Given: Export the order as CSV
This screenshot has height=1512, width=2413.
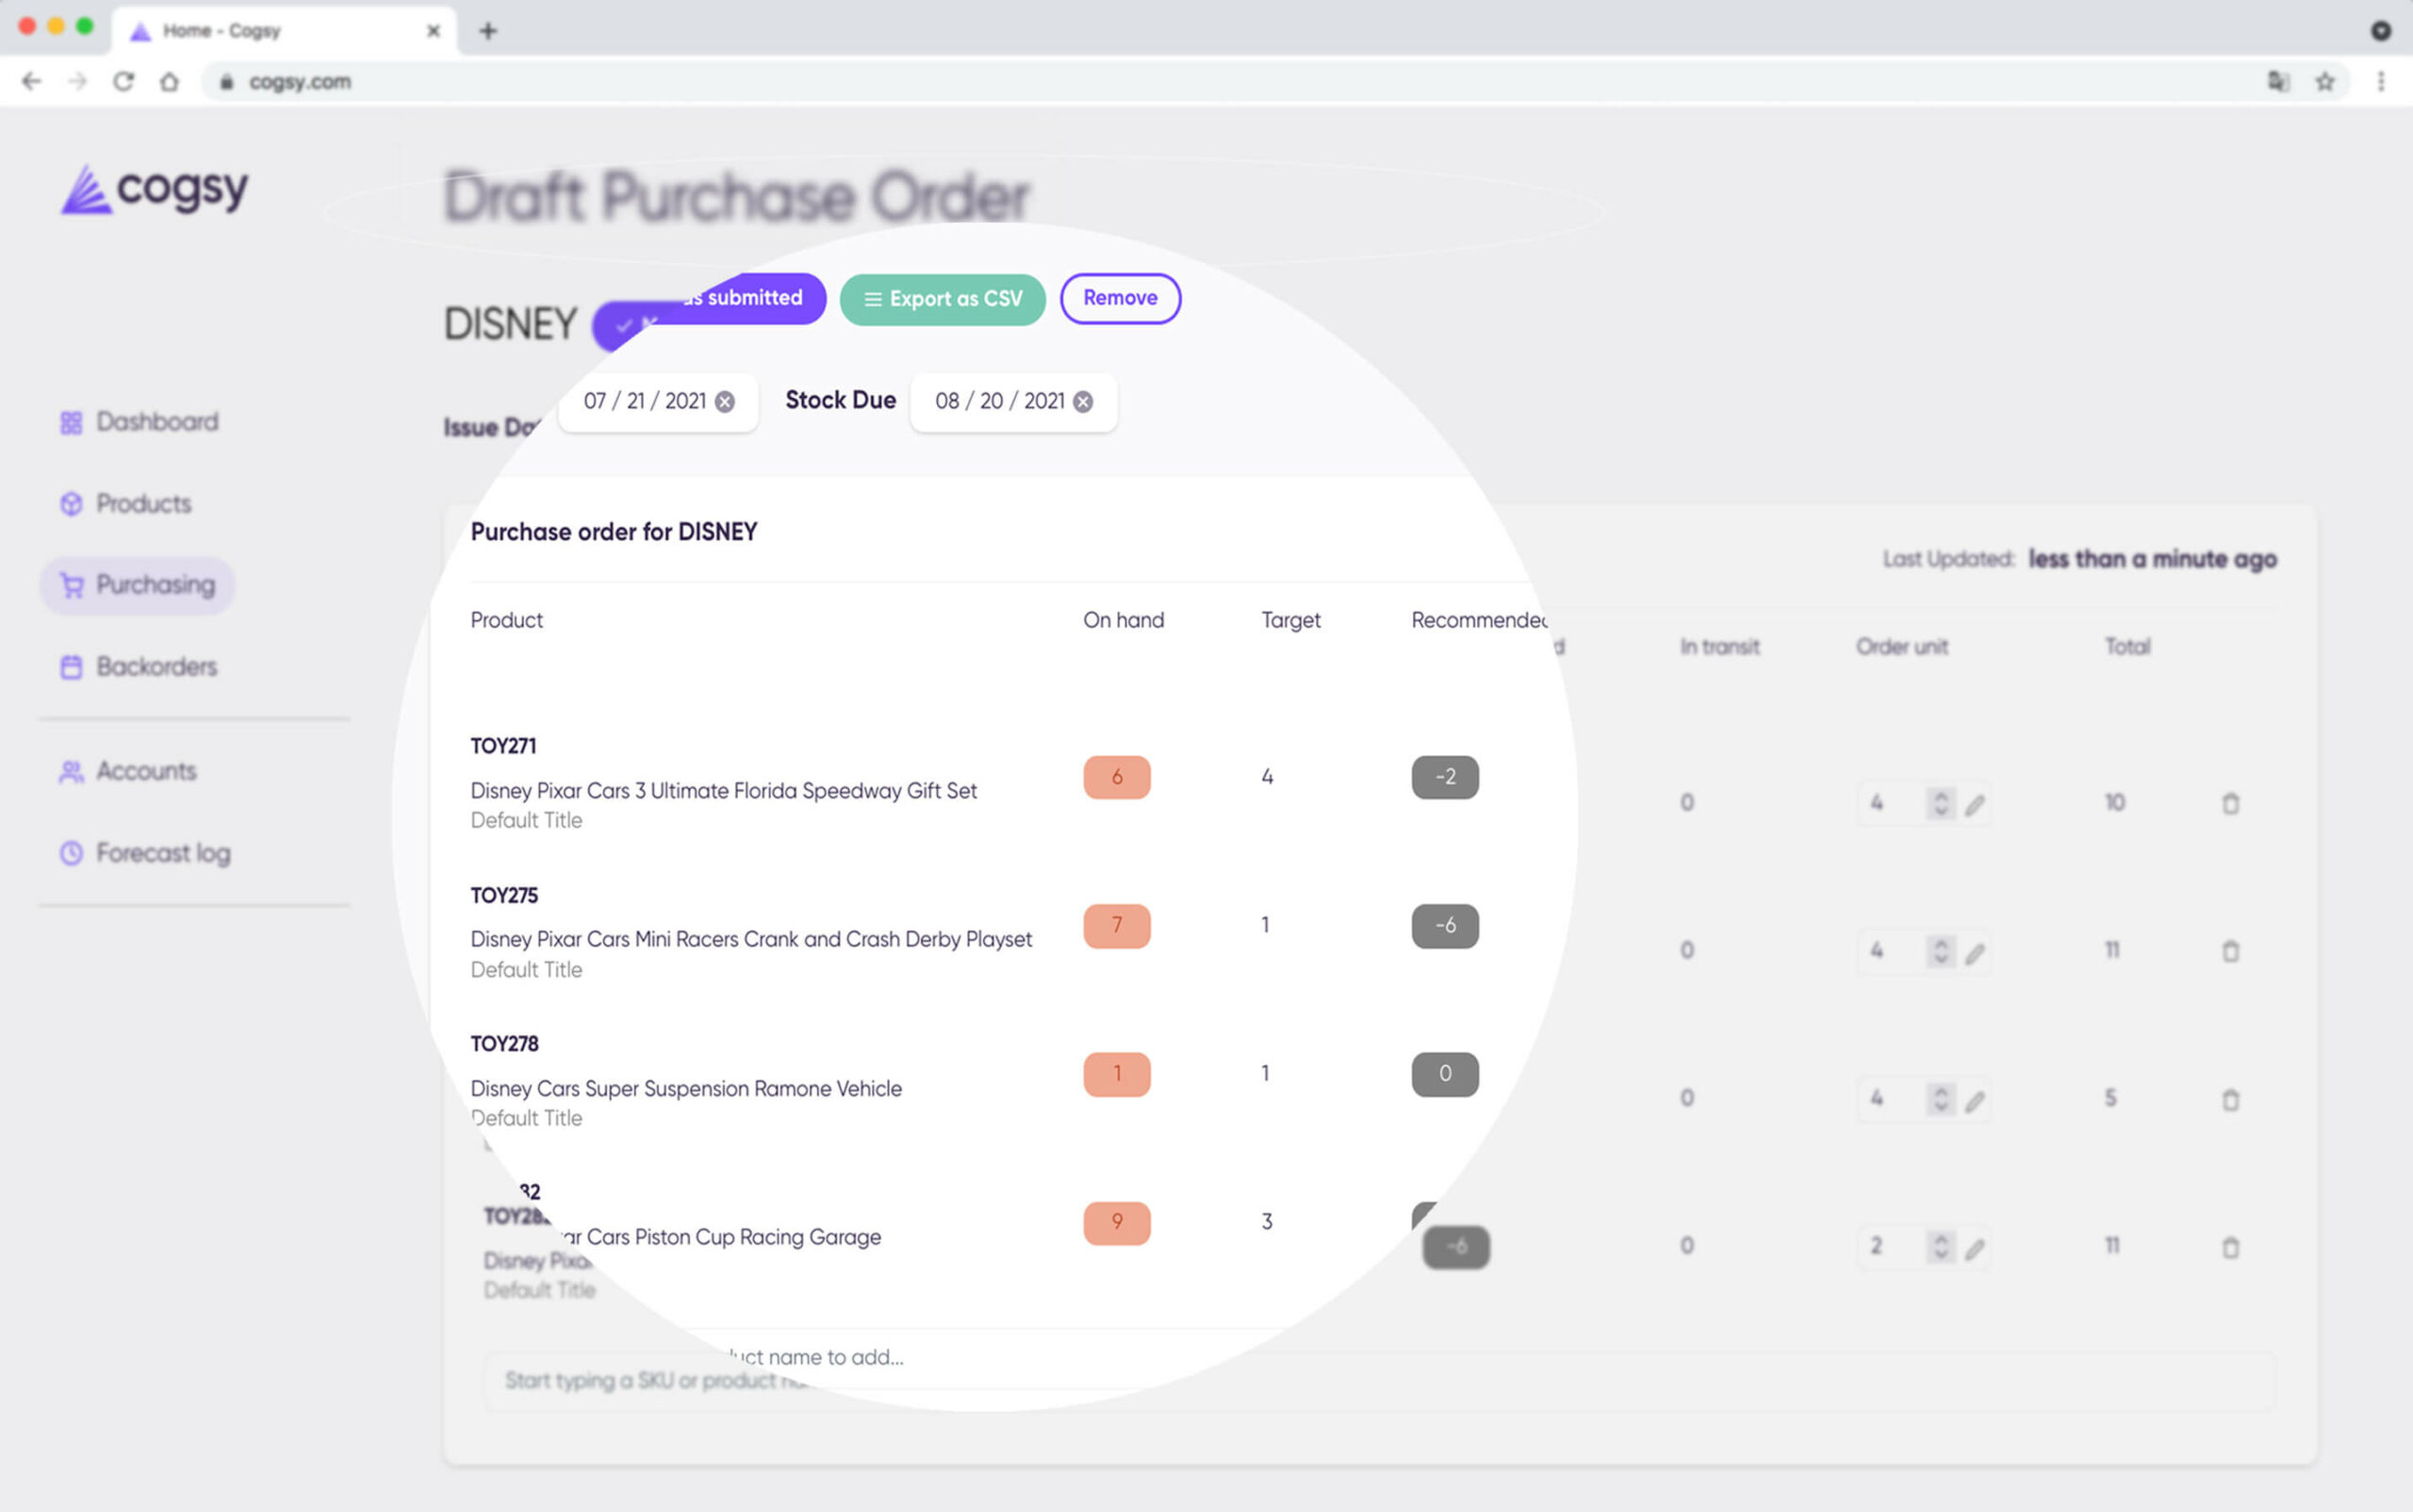Looking at the screenshot, I should tap(943, 299).
